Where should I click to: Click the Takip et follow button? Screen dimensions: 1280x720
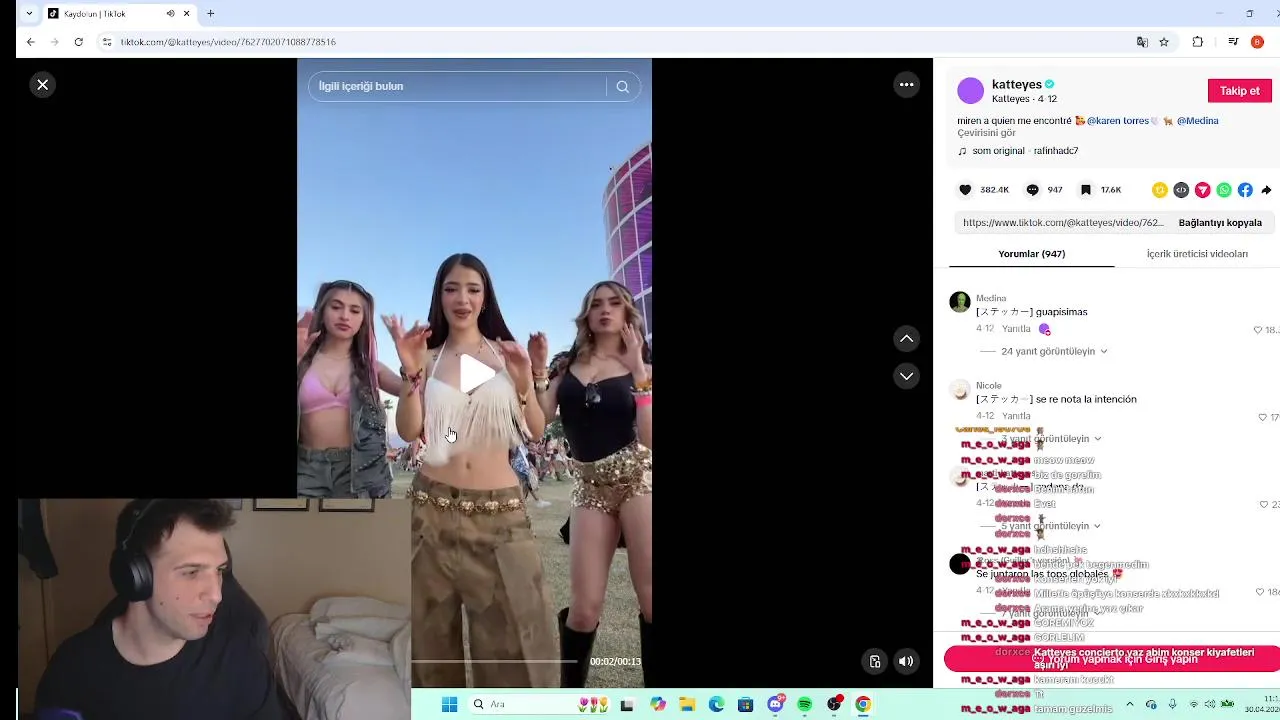(x=1239, y=91)
